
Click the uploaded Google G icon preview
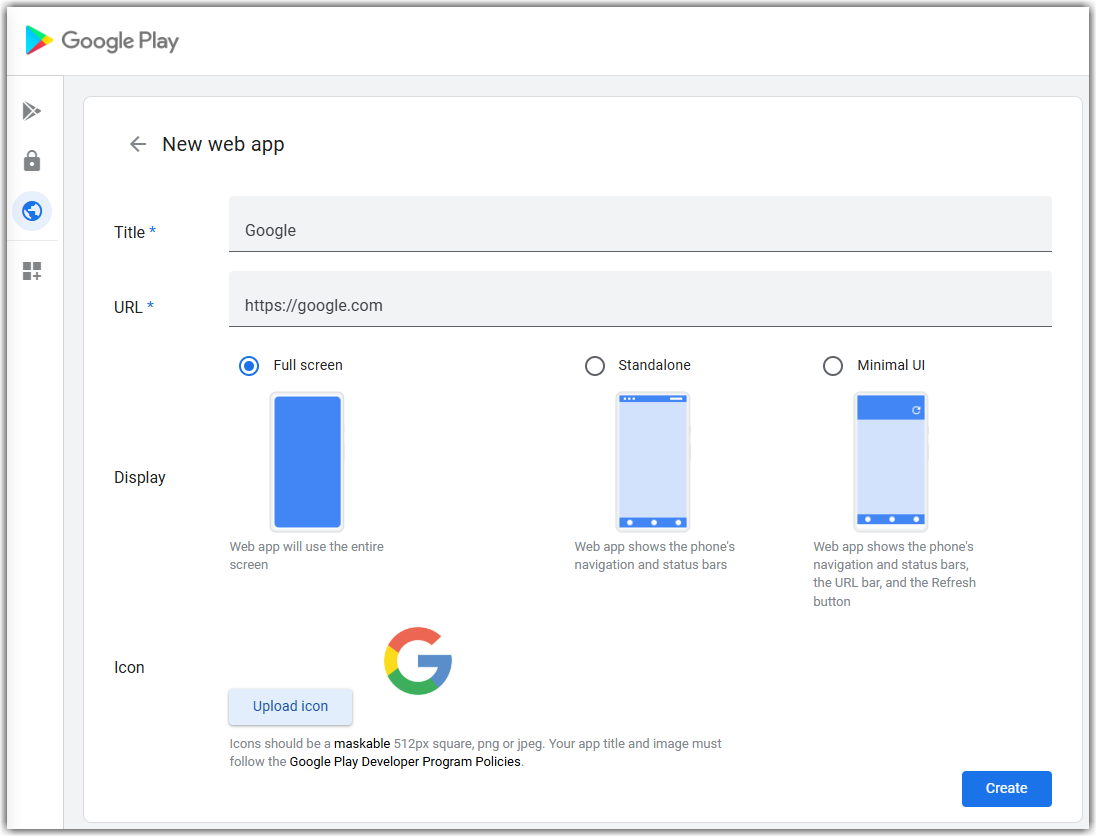[x=418, y=661]
